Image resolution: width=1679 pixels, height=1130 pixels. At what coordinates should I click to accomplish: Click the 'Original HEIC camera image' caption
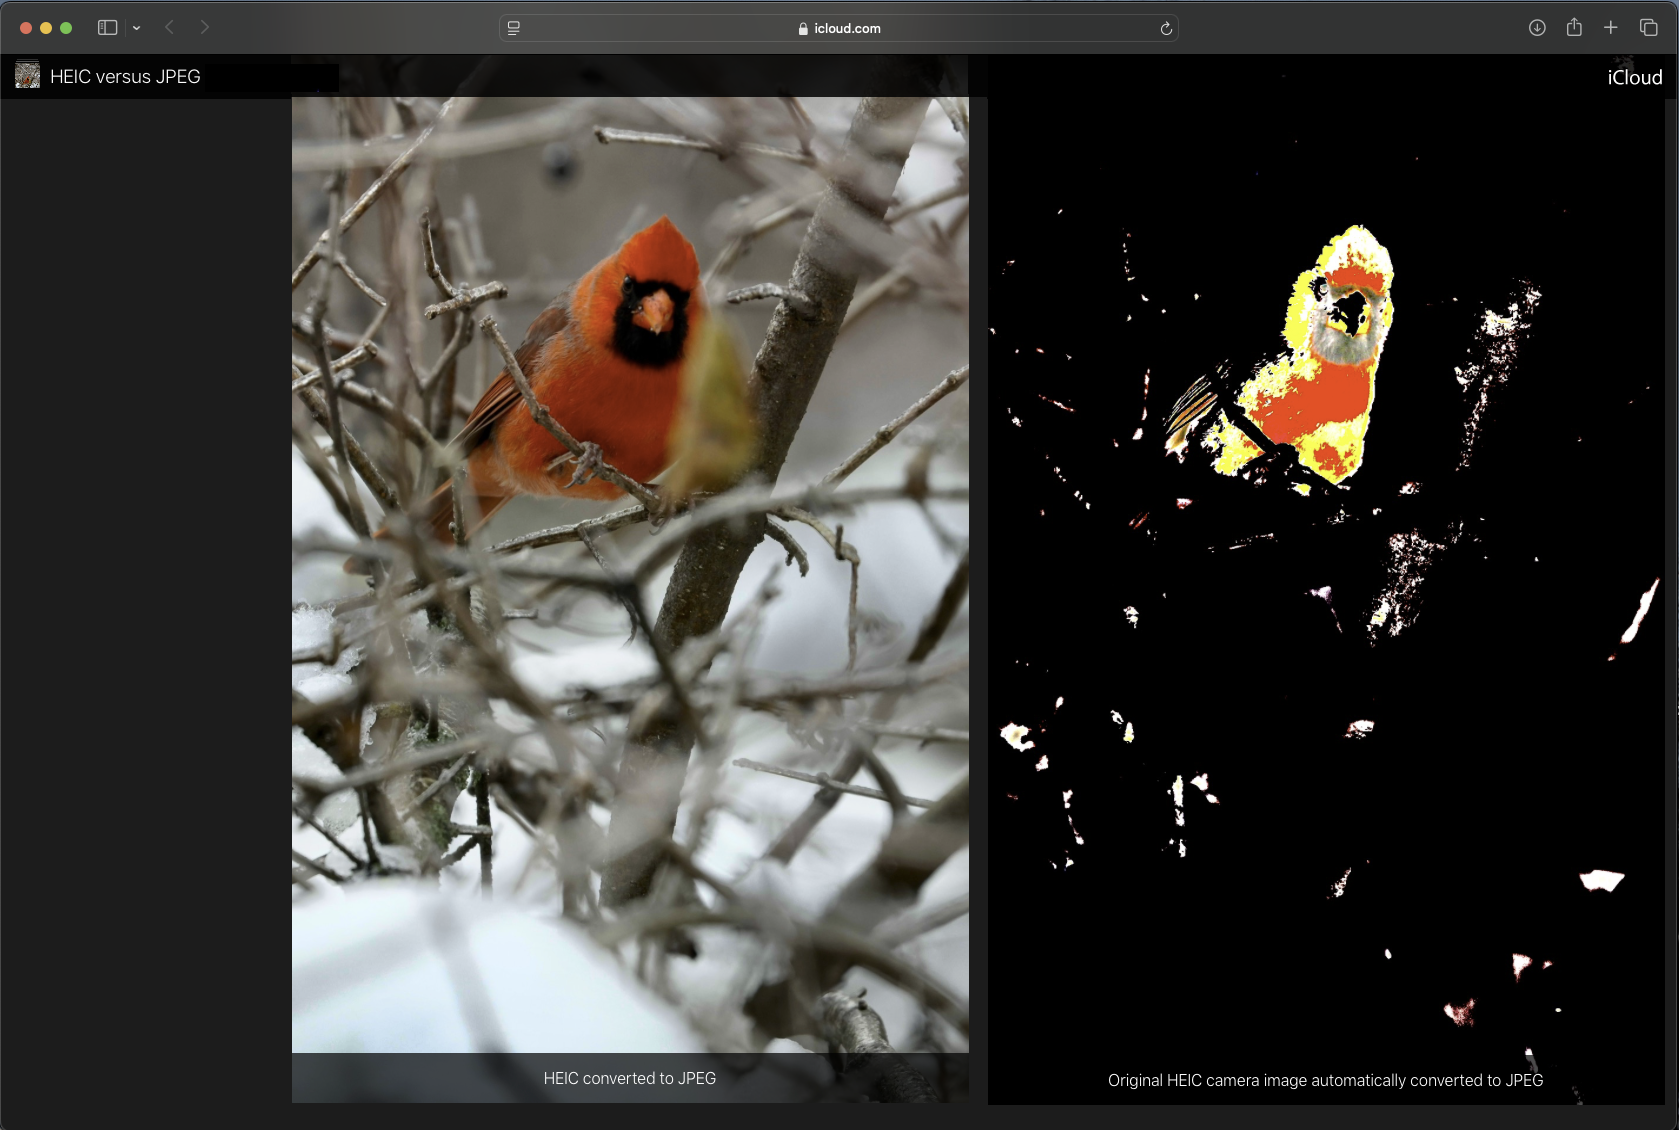(1326, 1080)
